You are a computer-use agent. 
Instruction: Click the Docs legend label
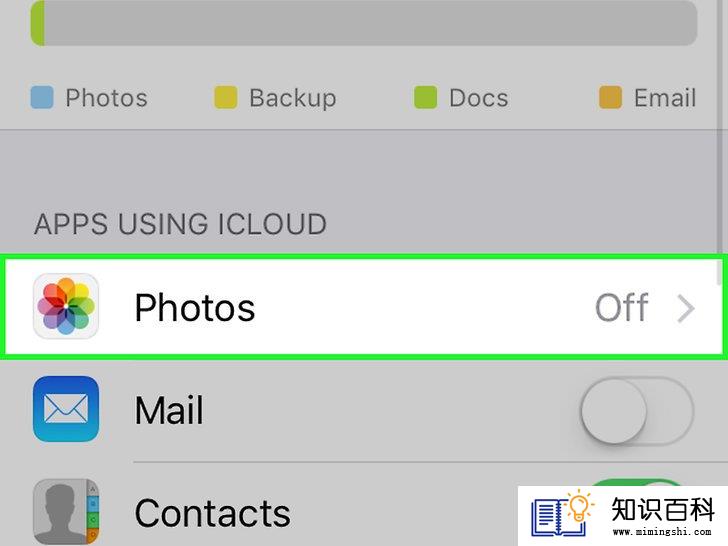pos(479,98)
